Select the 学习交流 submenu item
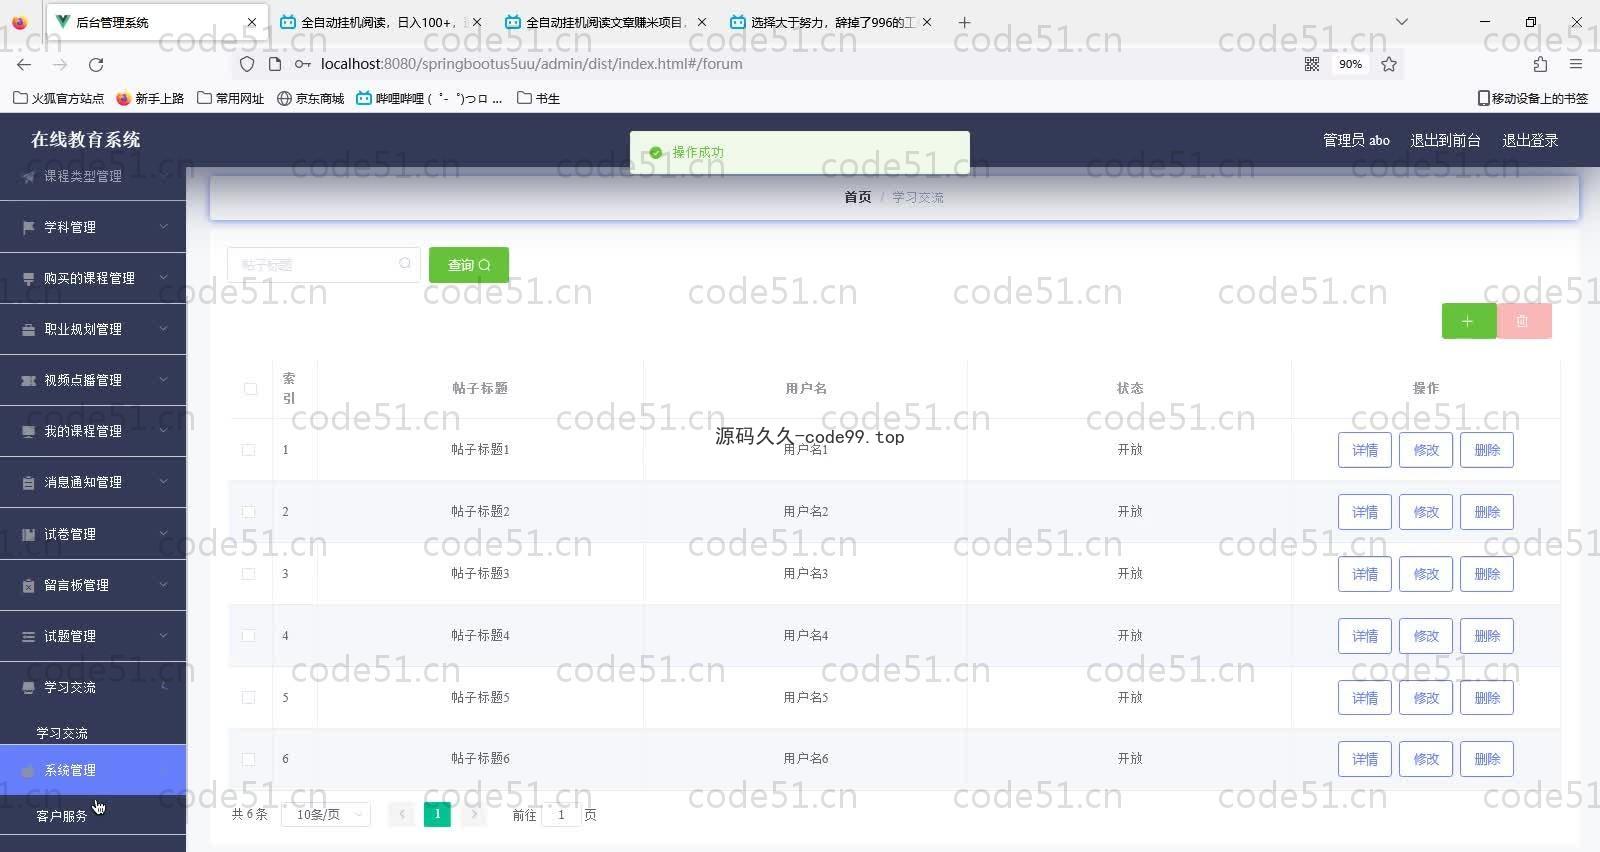The height and width of the screenshot is (852, 1600). click(93, 733)
